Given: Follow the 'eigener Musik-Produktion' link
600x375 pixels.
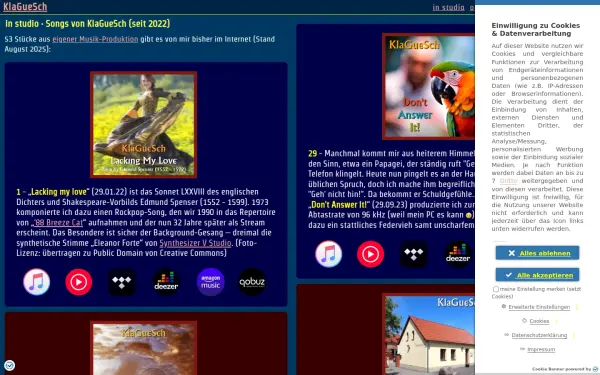Looking at the screenshot, I should click(x=95, y=39).
